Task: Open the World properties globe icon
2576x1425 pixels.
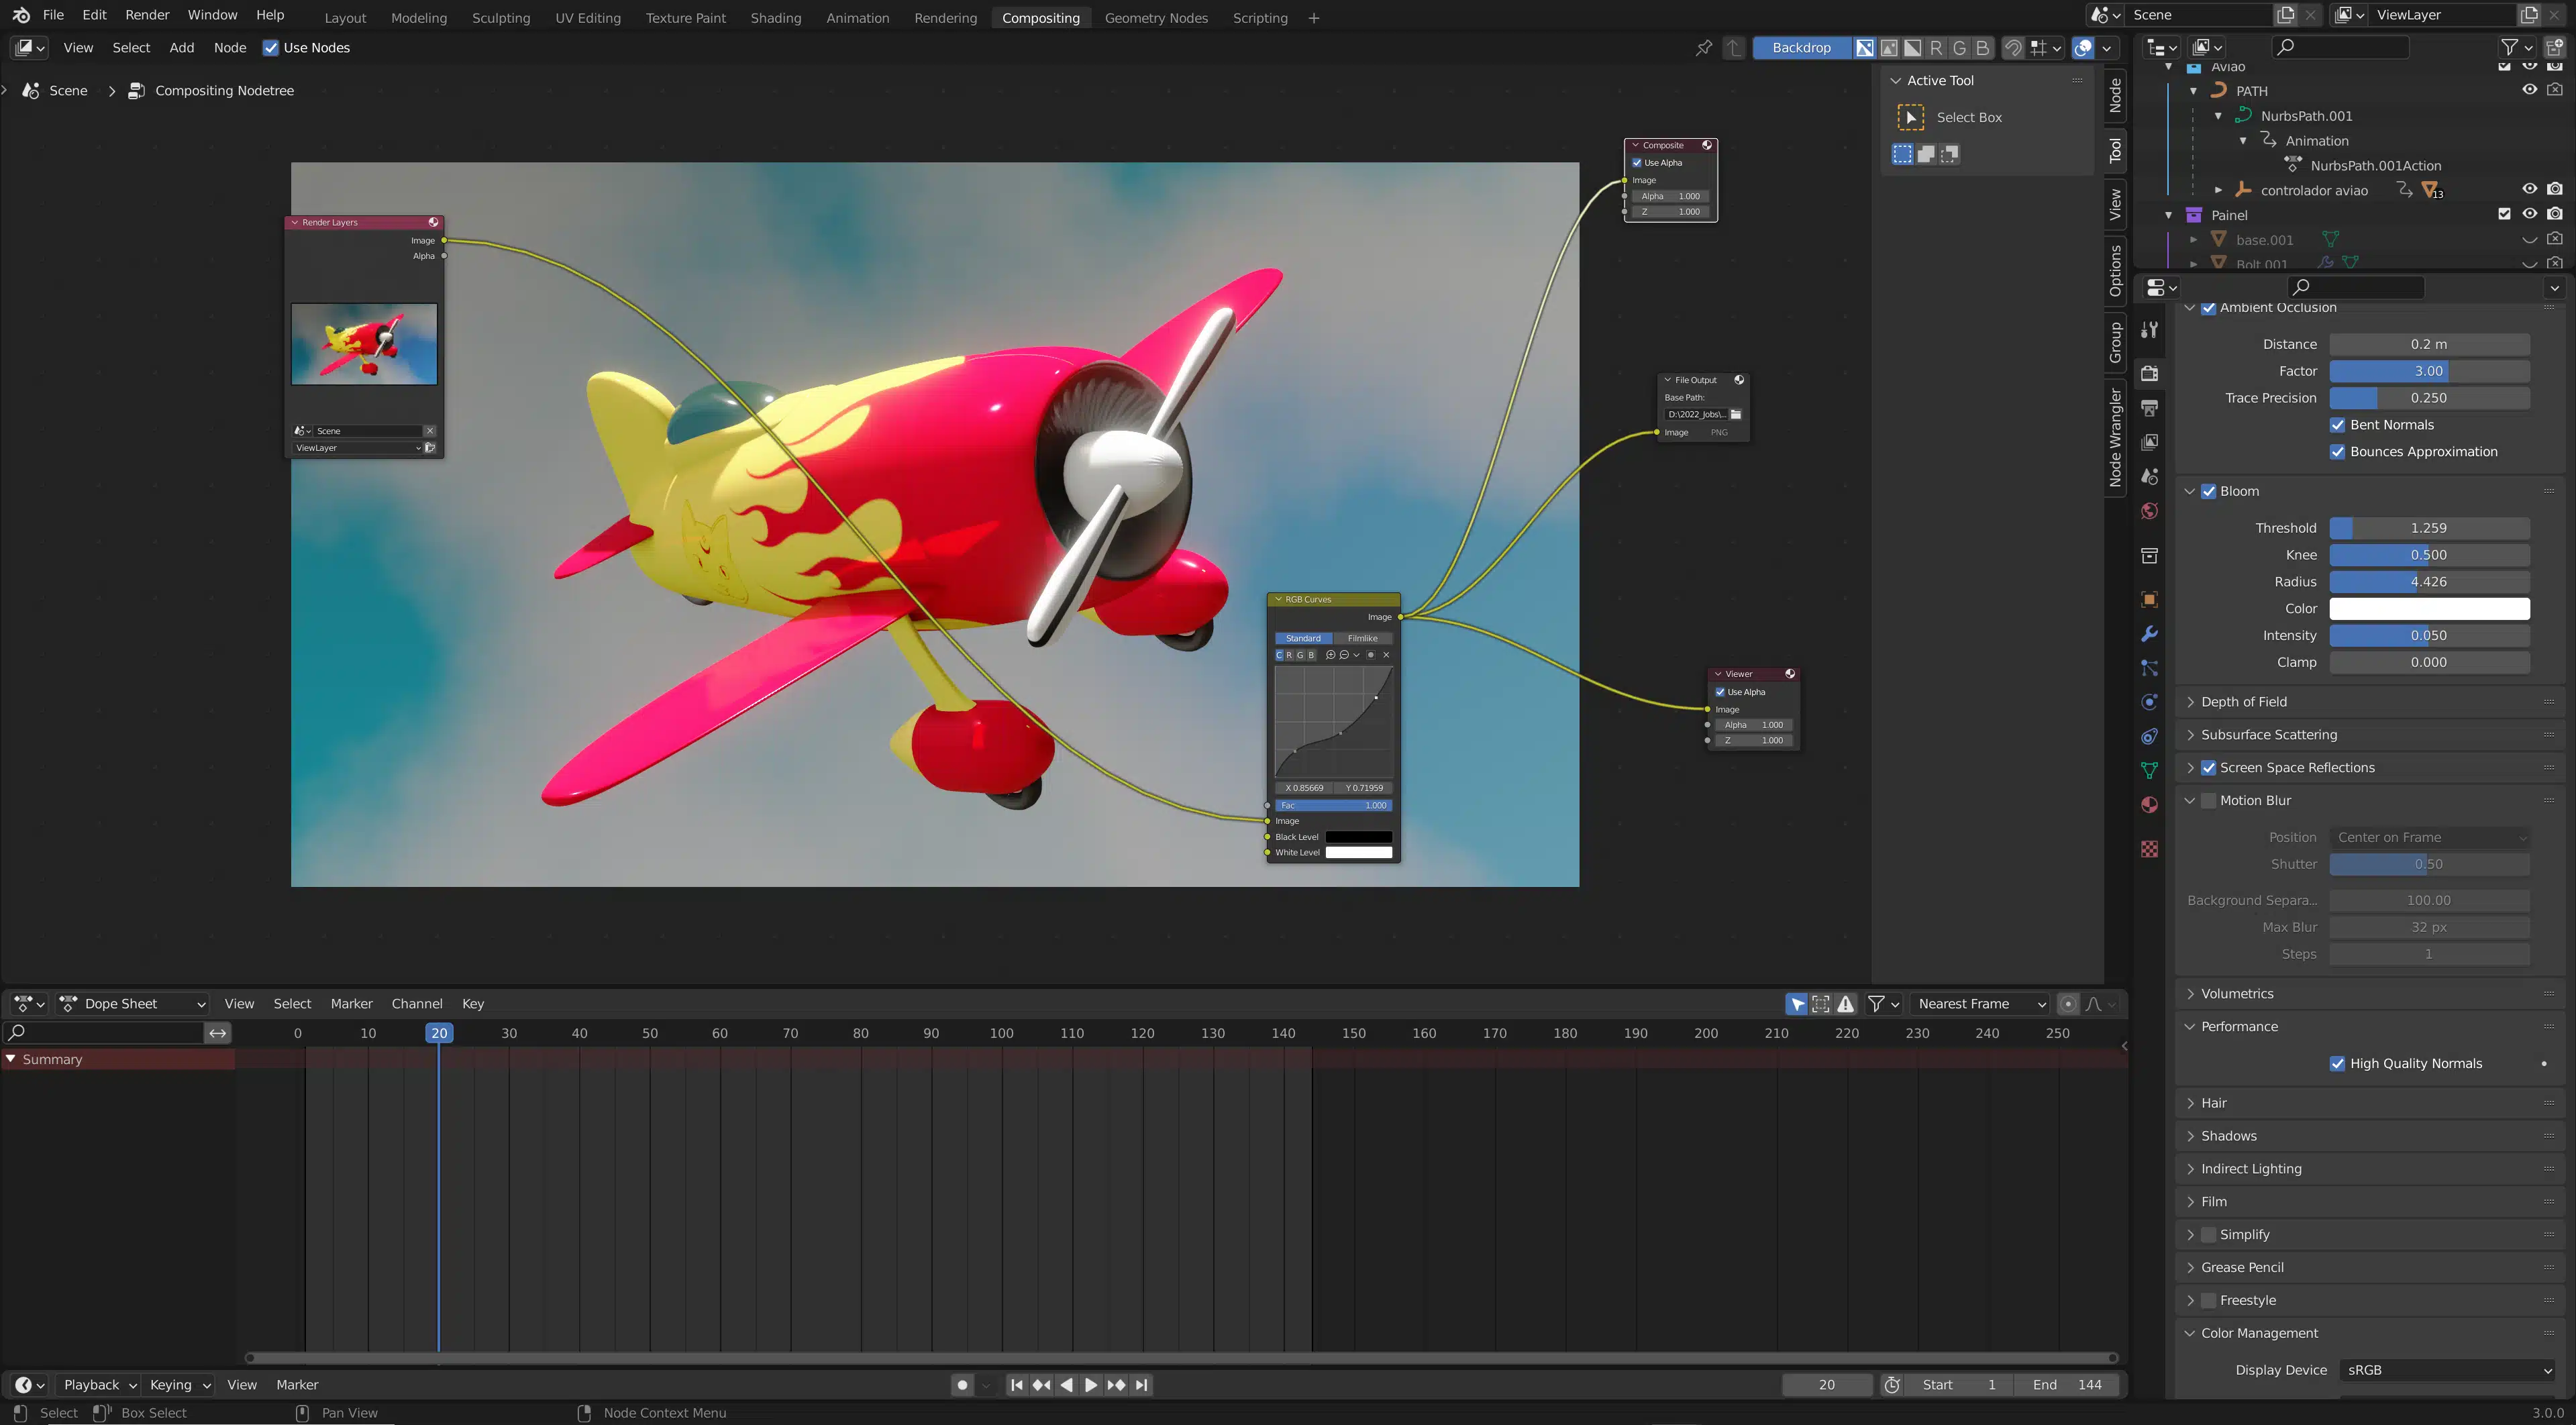Action: click(x=2149, y=512)
